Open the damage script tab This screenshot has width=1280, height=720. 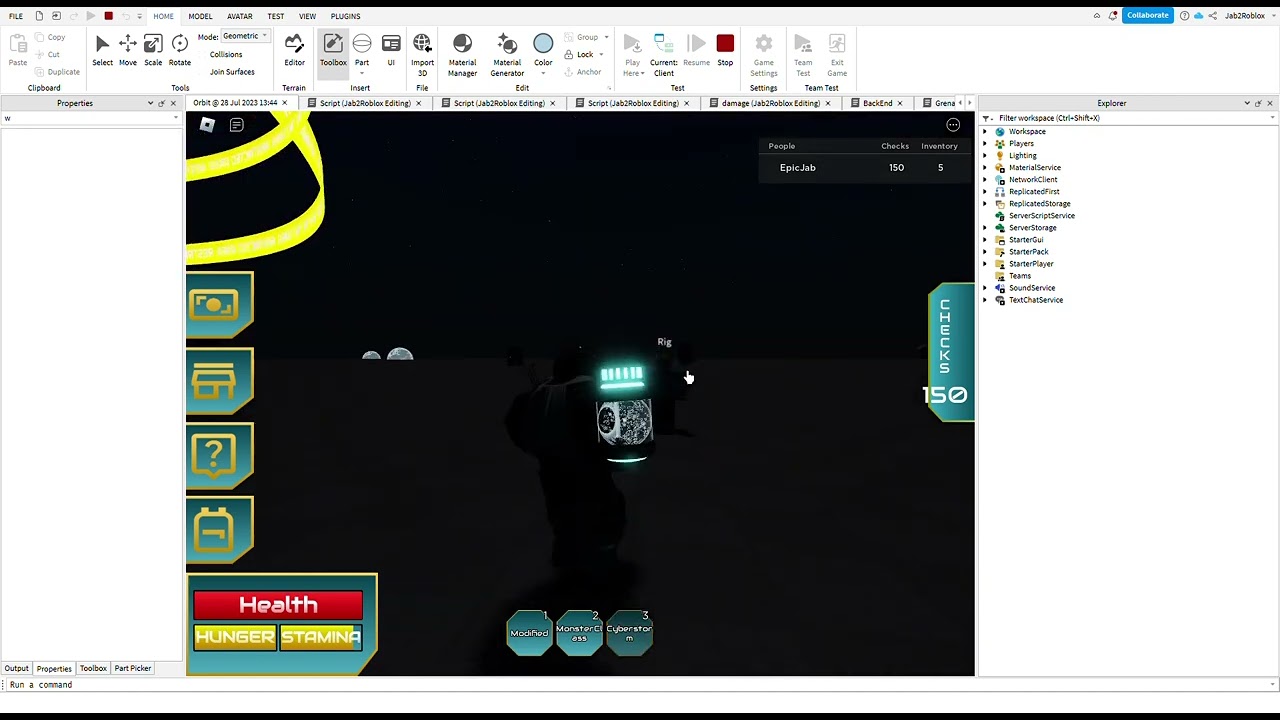(x=770, y=103)
